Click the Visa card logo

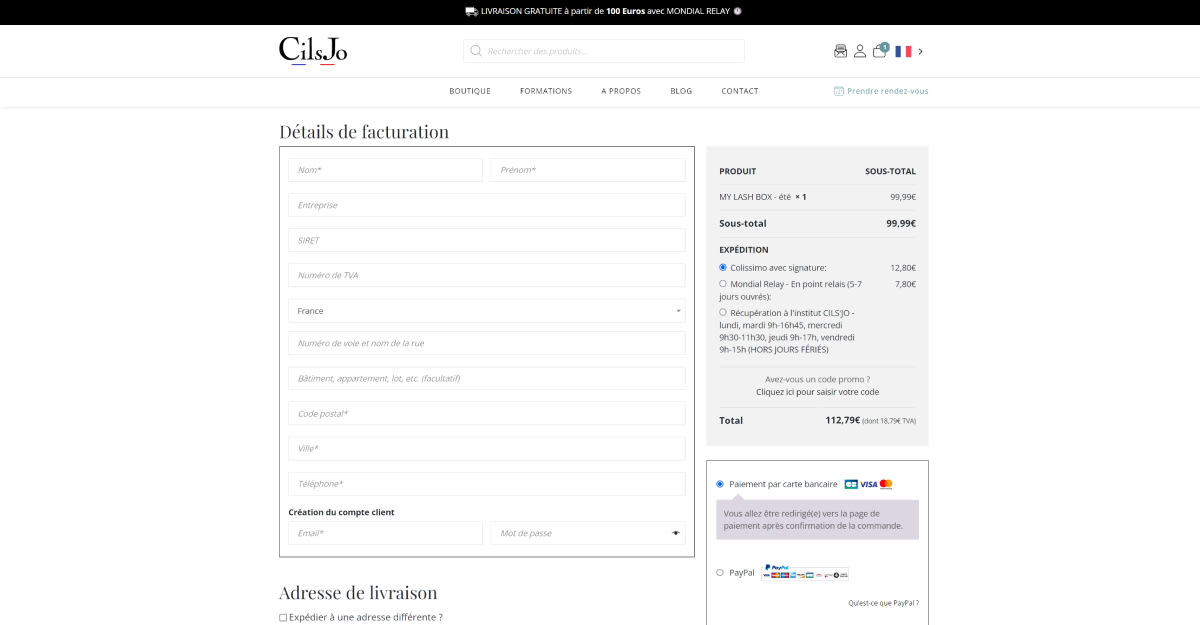[x=868, y=484]
